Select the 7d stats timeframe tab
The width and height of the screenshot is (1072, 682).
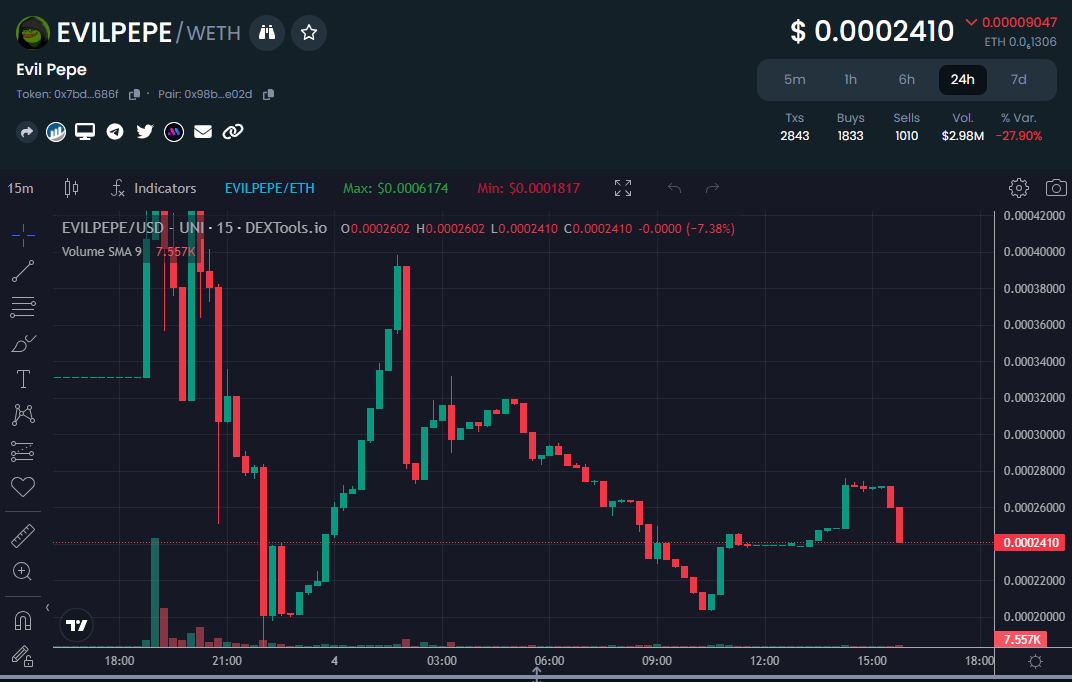click(1019, 79)
